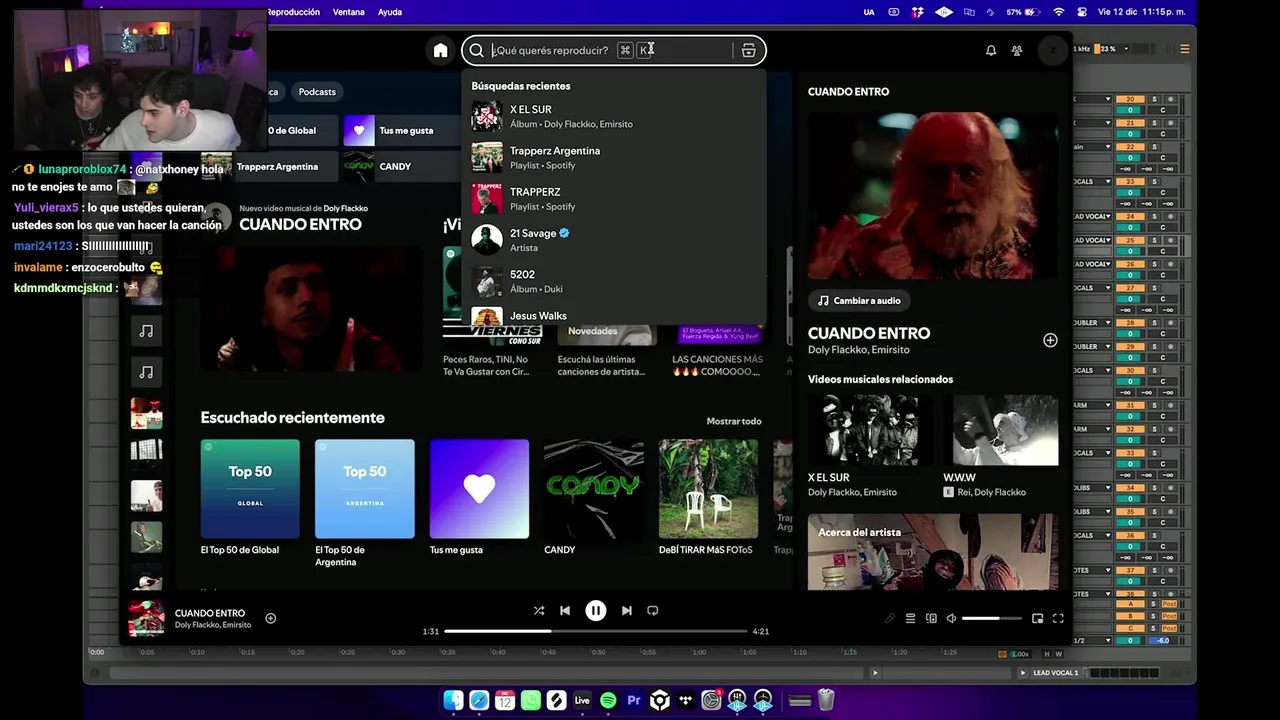Open friend activity icon
Viewport: 1280px width, 720px height.
pyautogui.click(x=1017, y=50)
